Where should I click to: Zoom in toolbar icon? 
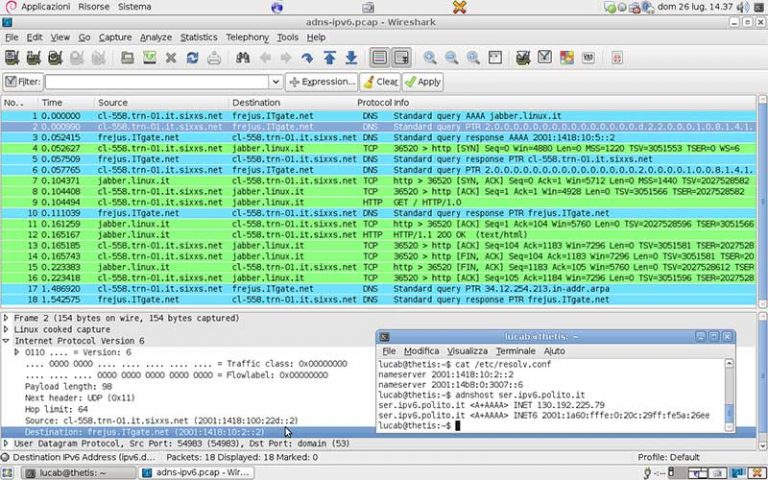pyautogui.click(x=430, y=58)
